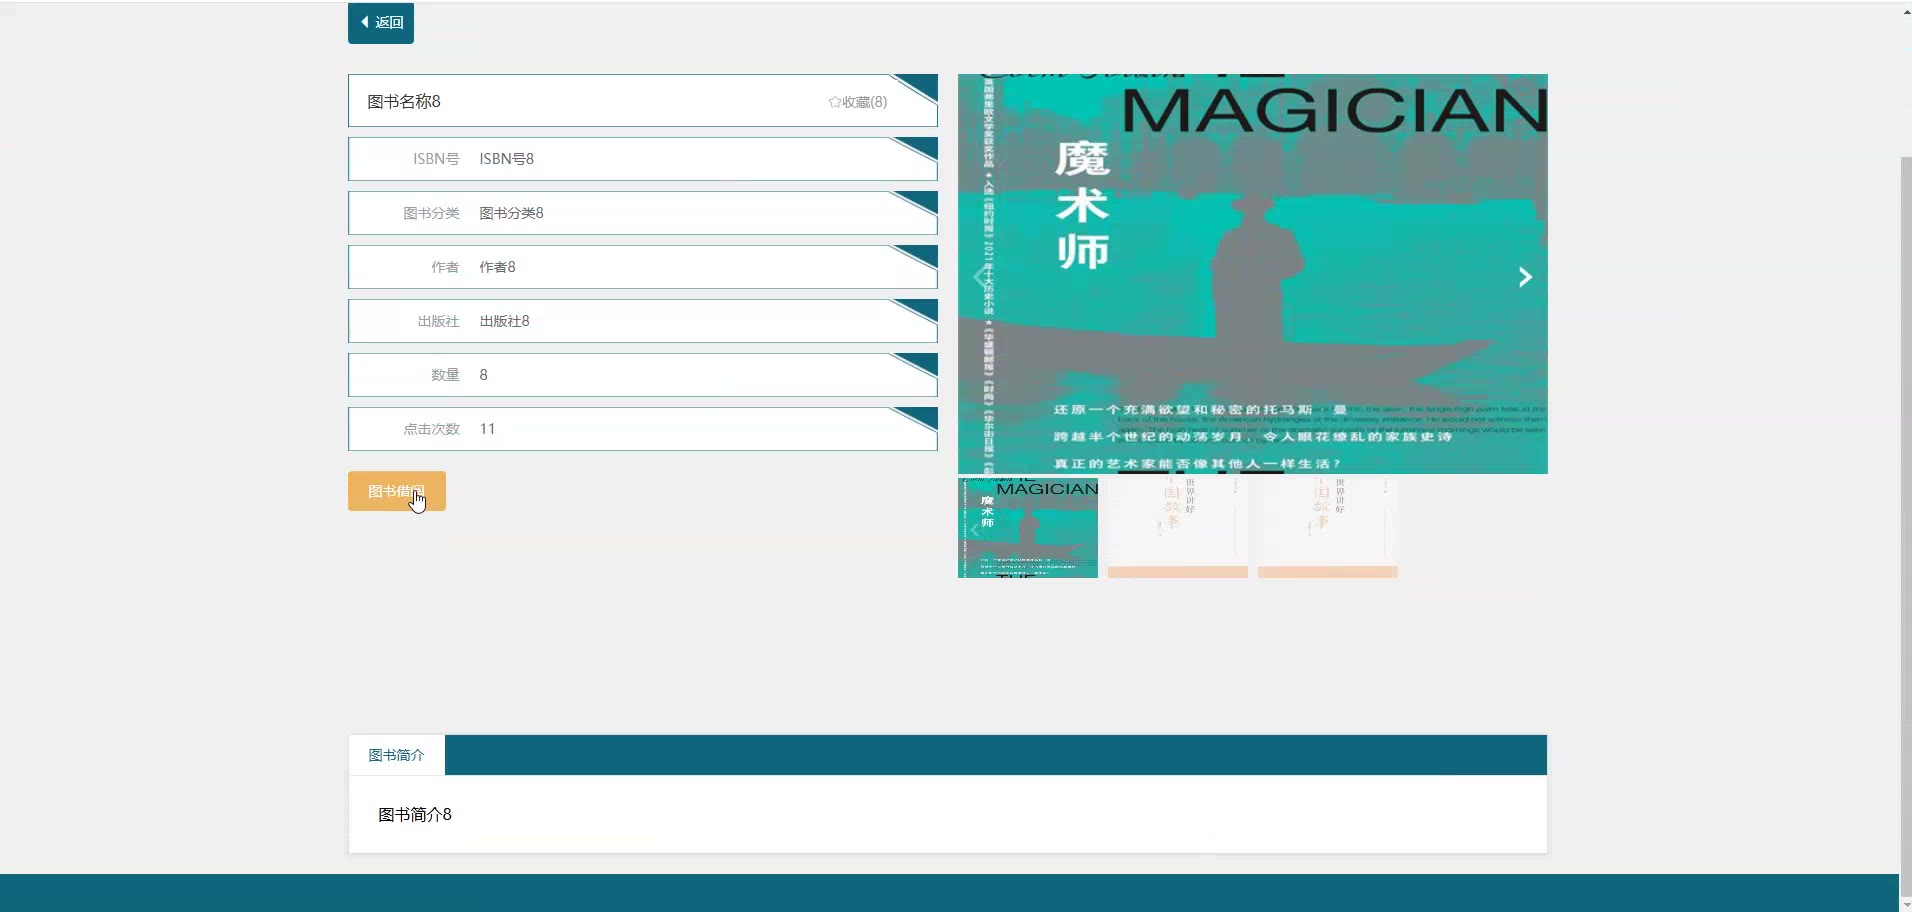Click the large Magician book cover image
Image resolution: width=1912 pixels, height=912 pixels.
[1253, 274]
